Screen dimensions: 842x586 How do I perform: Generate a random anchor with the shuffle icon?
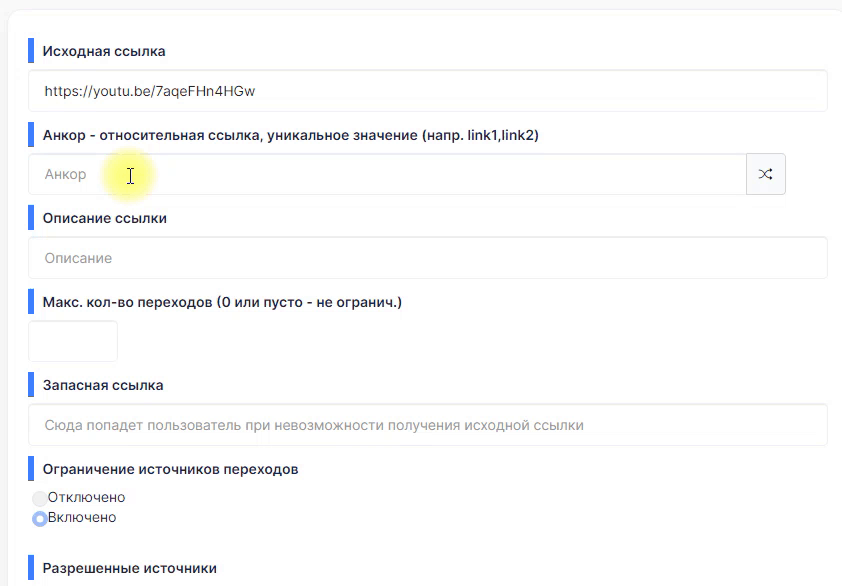(766, 174)
